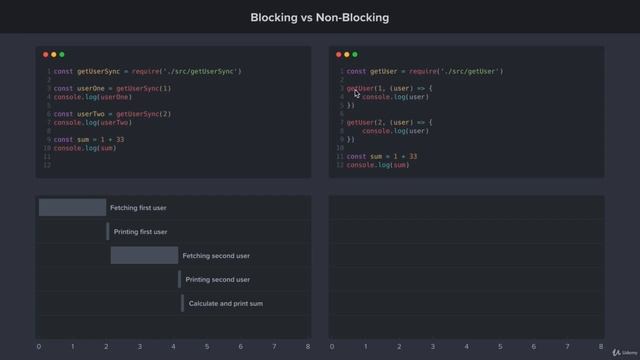
Task: Click line 8 "console.log(user)"
Action: click(396, 131)
